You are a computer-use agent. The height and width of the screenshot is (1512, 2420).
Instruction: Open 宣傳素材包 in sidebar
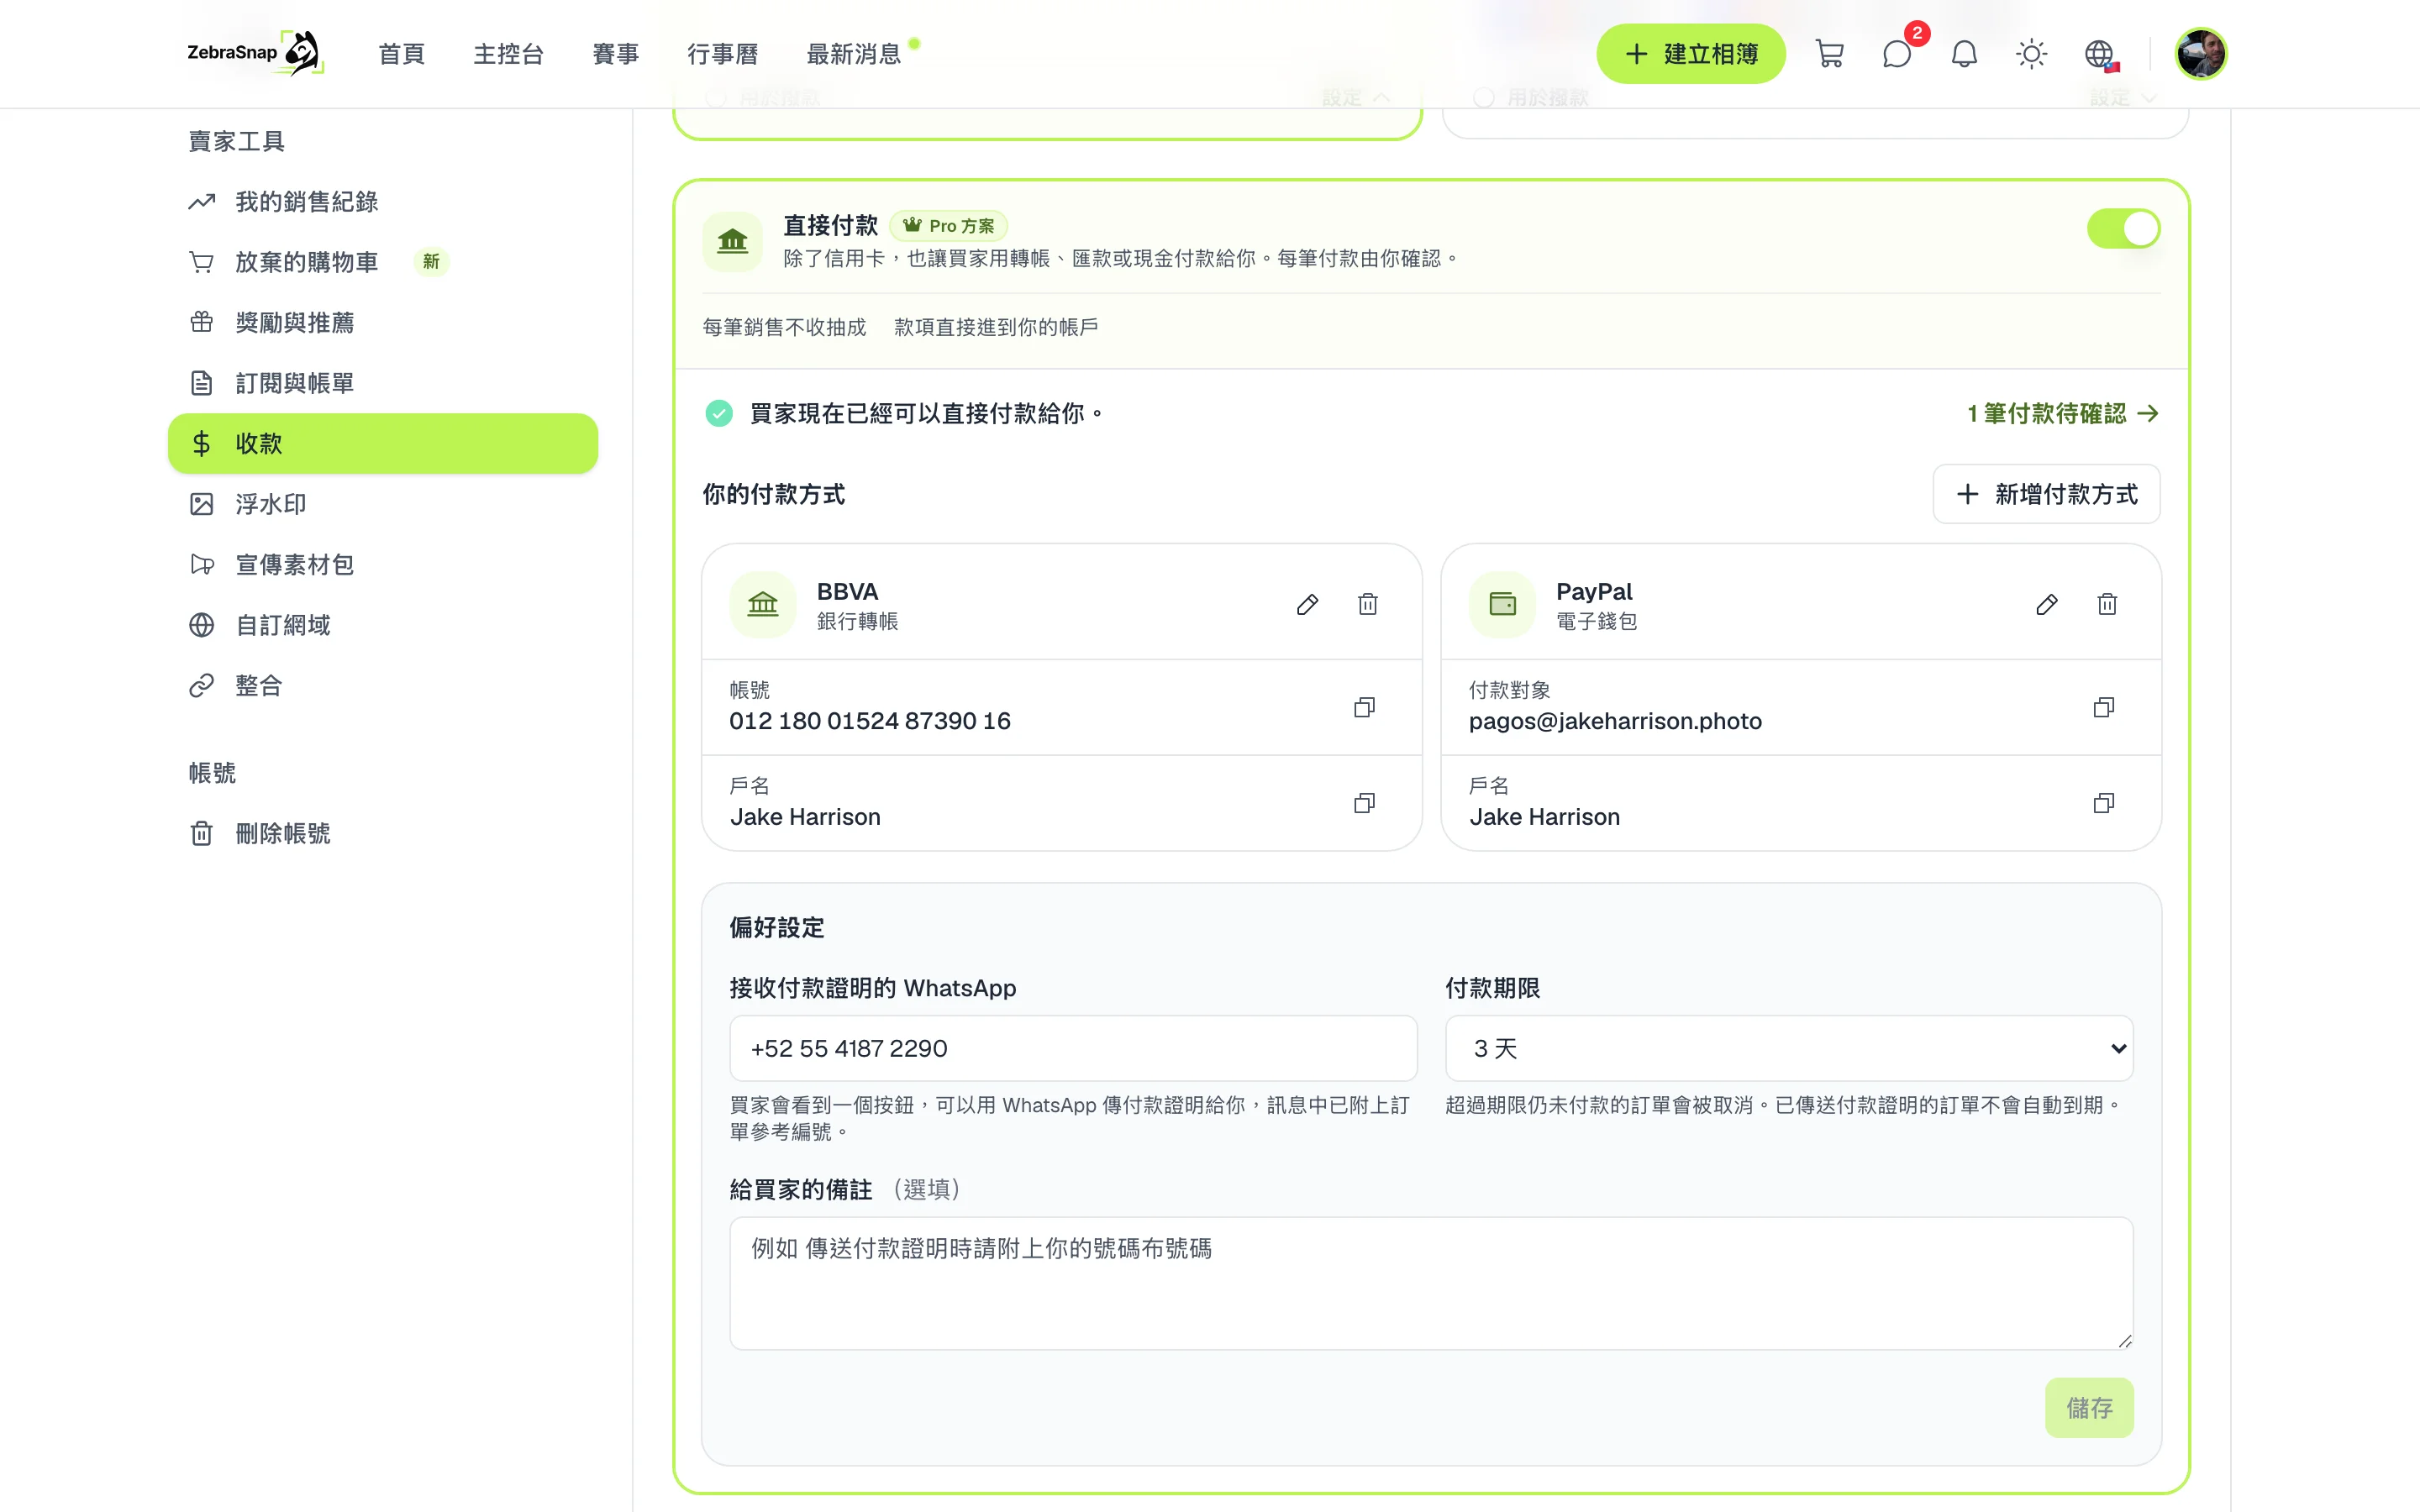[383, 565]
